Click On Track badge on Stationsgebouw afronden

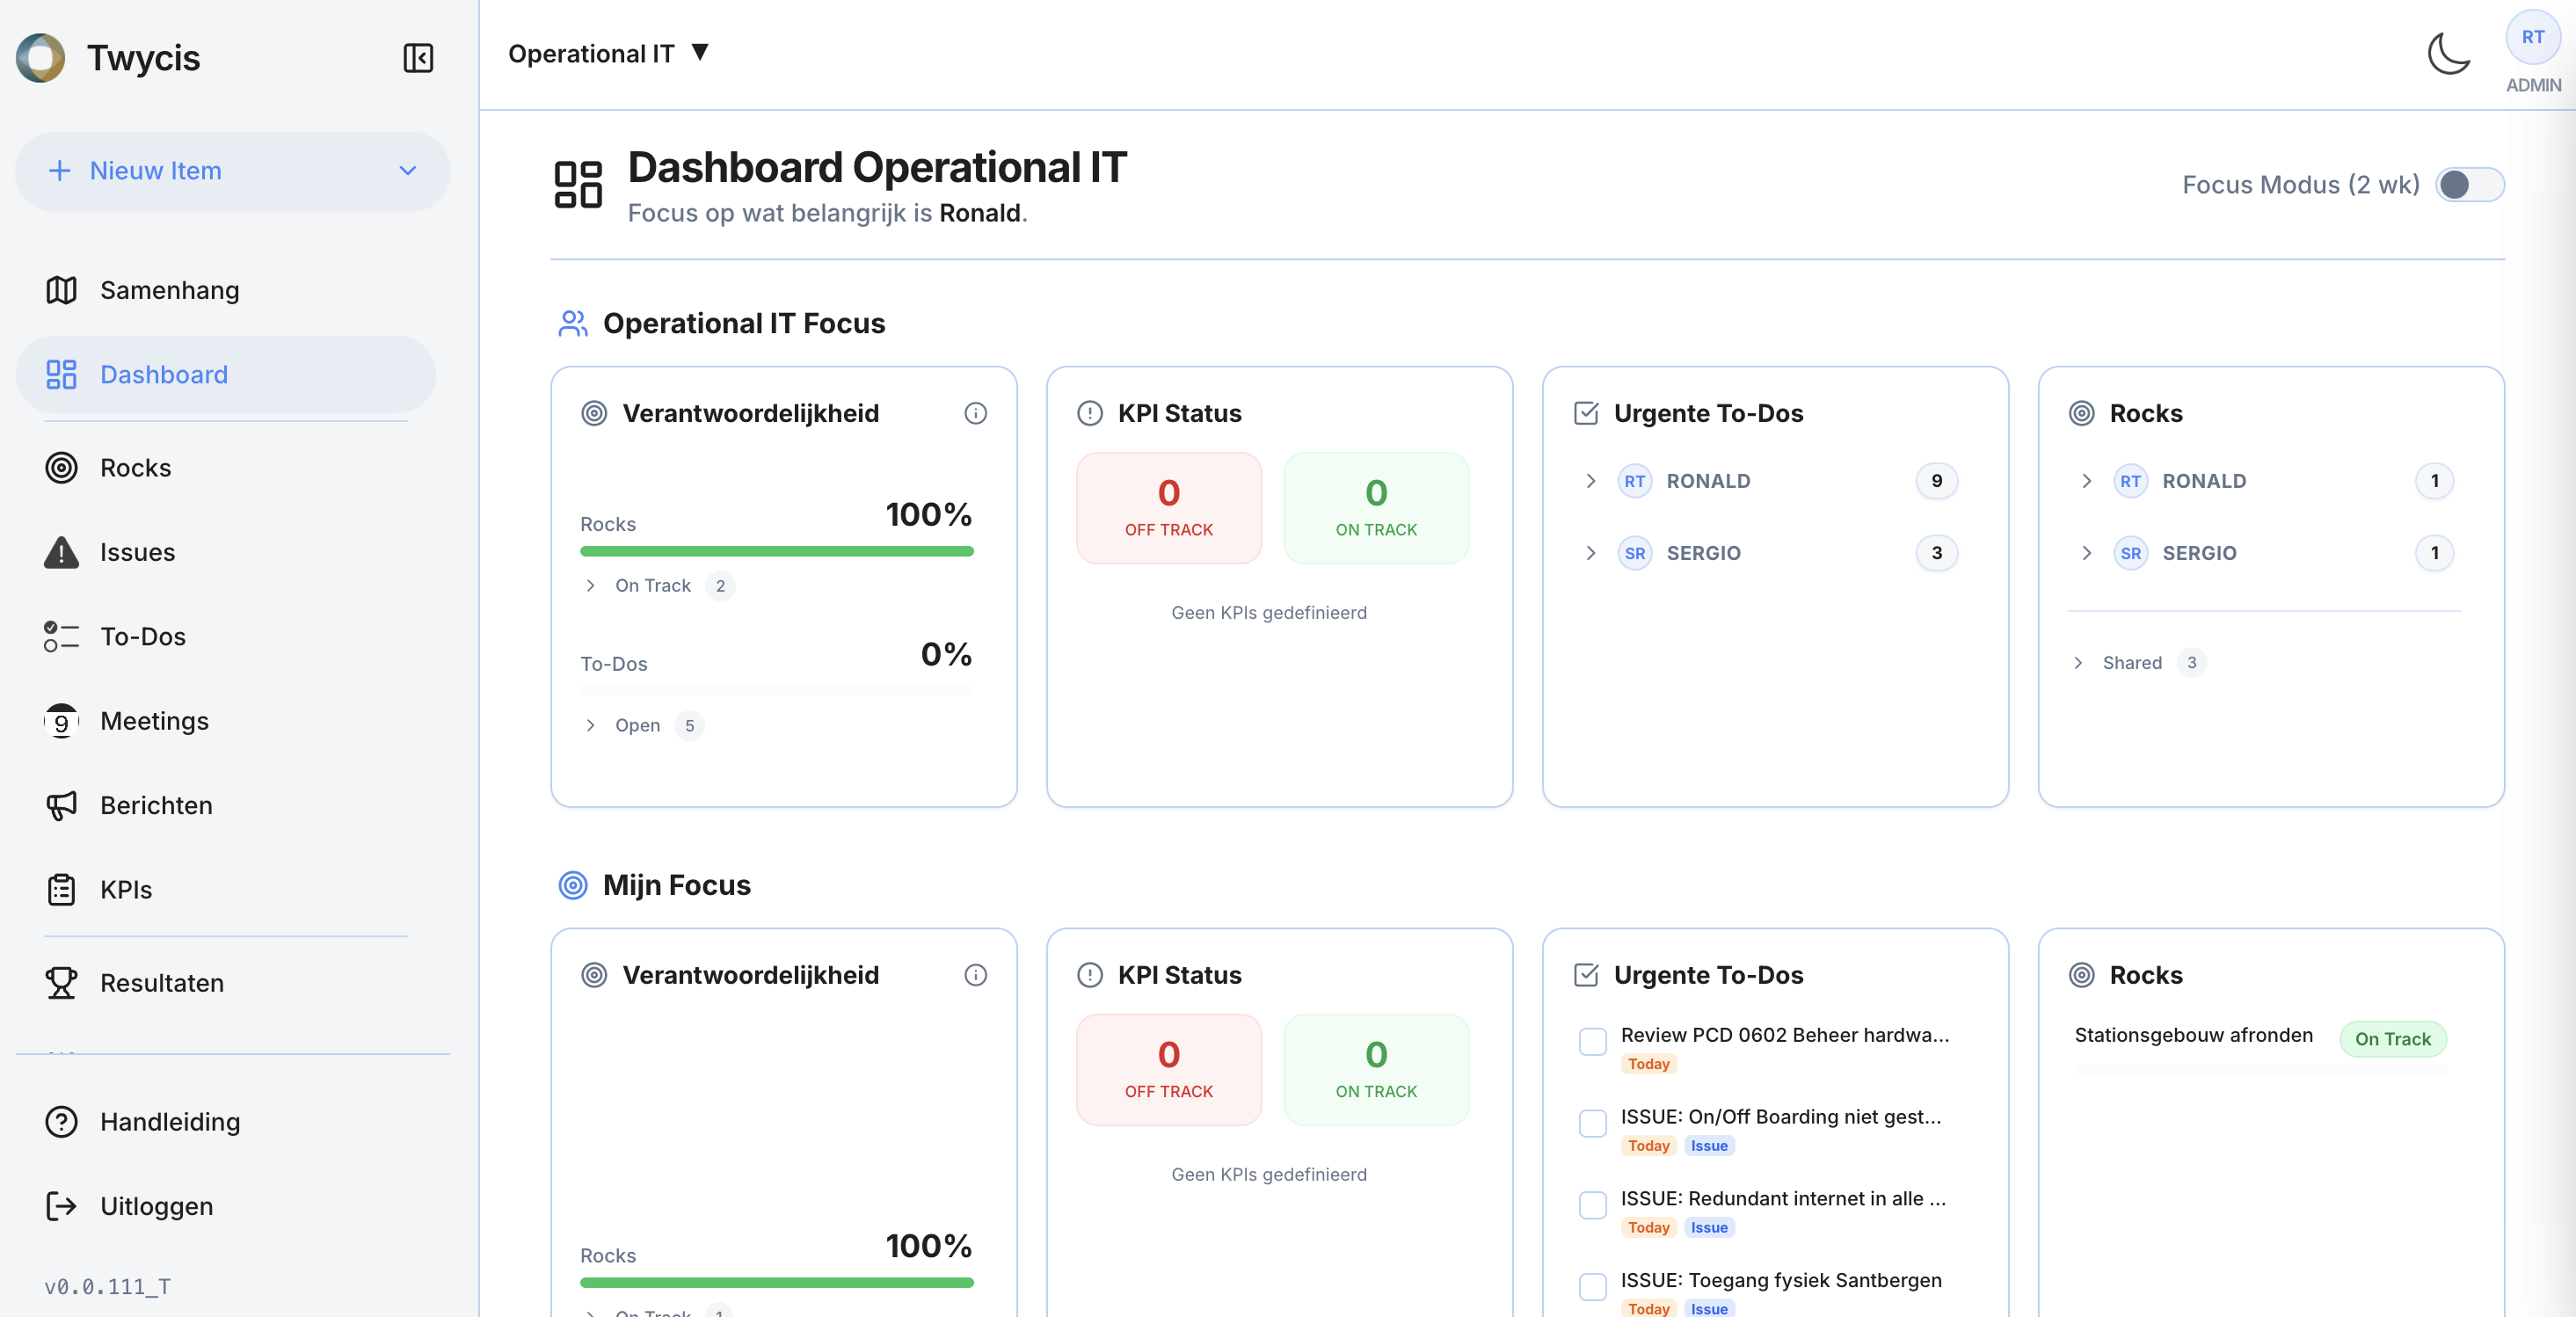(2392, 1039)
